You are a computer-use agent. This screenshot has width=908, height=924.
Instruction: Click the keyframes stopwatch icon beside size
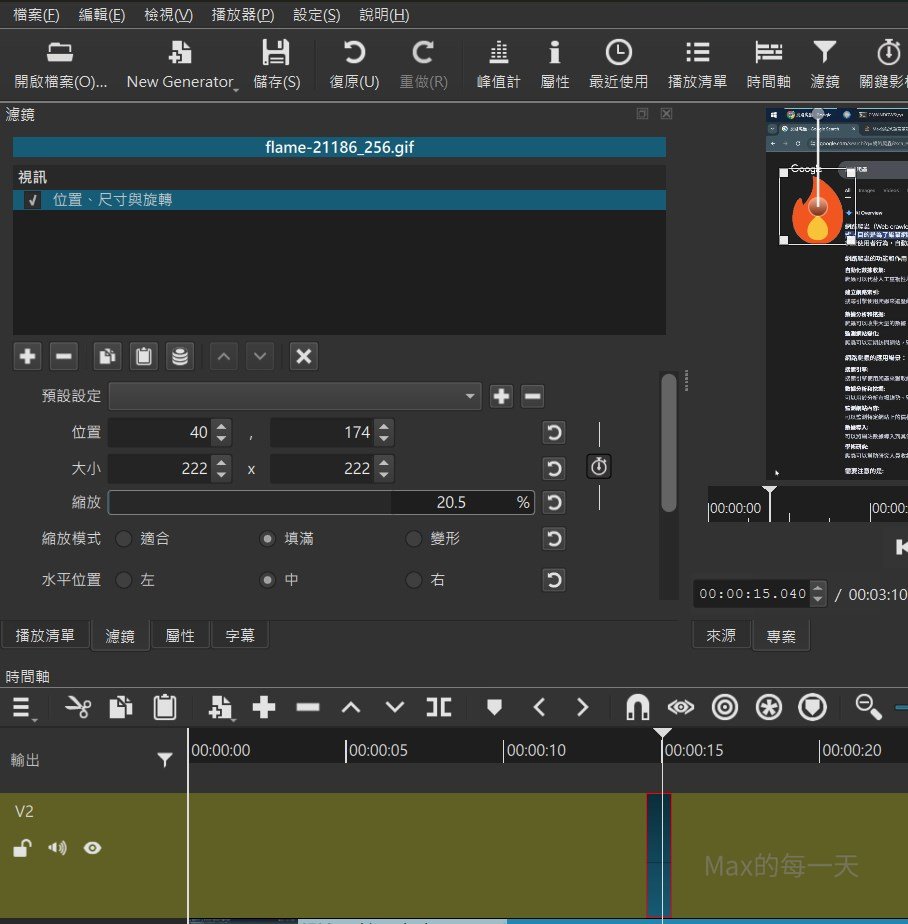[x=599, y=467]
